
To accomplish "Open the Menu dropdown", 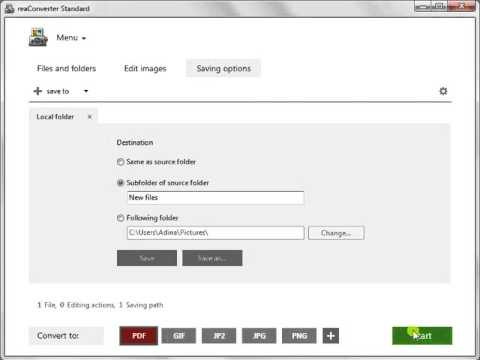I will click(71, 38).
